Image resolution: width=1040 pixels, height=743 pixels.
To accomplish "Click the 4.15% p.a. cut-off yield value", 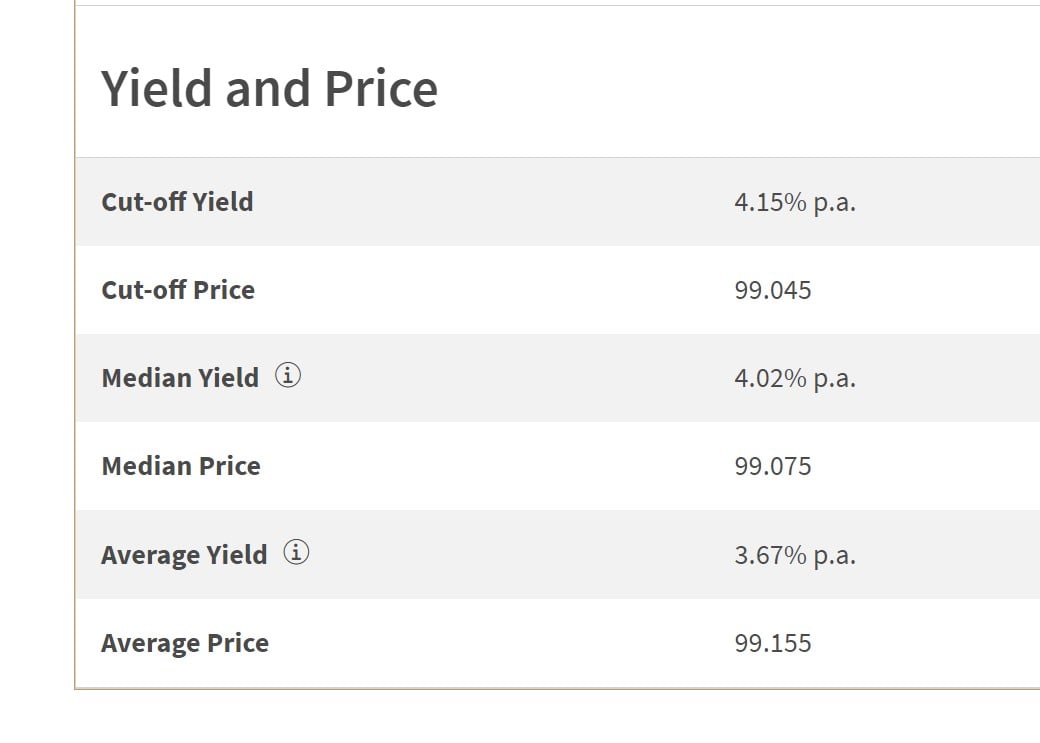I will click(795, 202).
